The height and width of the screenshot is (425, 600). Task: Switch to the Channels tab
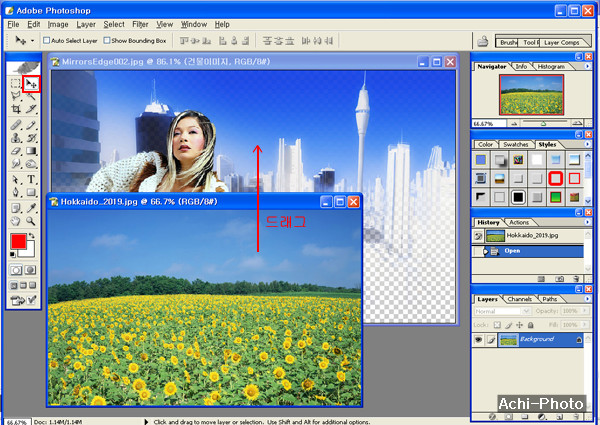(x=520, y=299)
